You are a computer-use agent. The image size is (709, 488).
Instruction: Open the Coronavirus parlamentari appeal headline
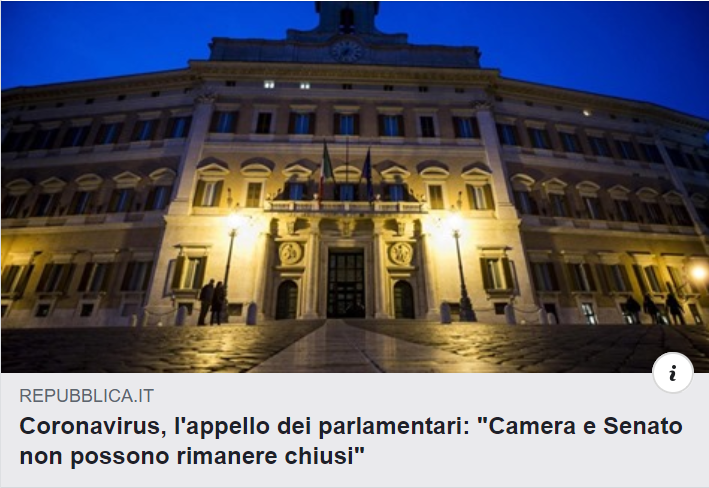click(x=351, y=441)
